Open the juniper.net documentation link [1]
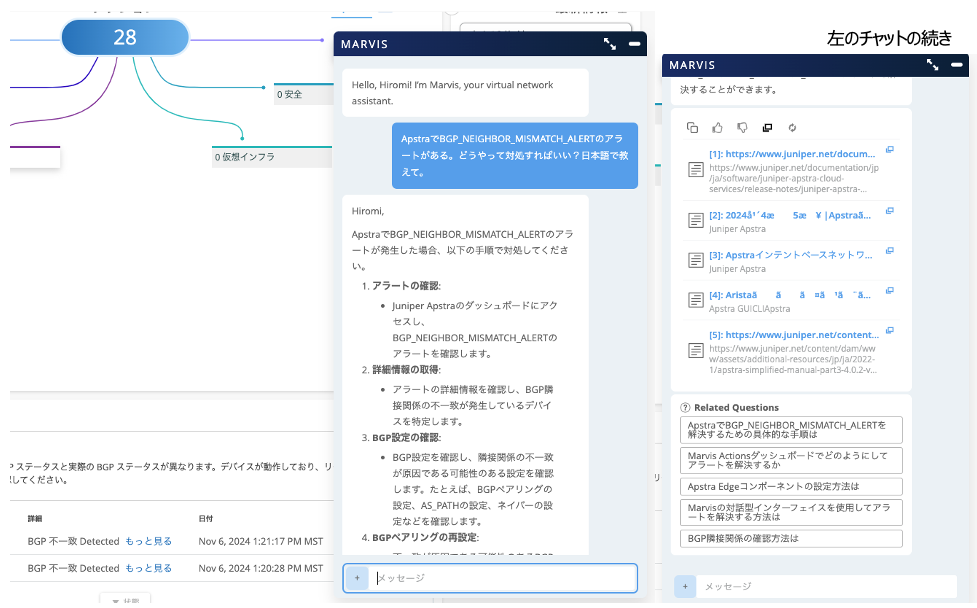977x608 pixels. 792,154
